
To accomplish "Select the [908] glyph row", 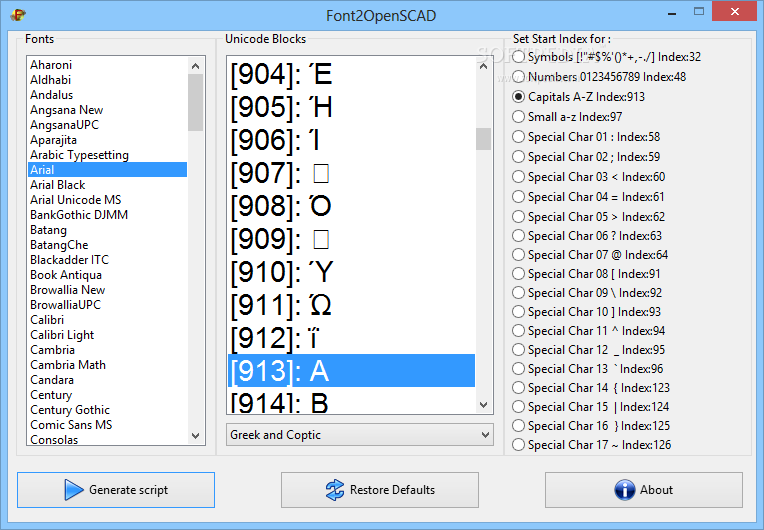I will (x=351, y=206).
